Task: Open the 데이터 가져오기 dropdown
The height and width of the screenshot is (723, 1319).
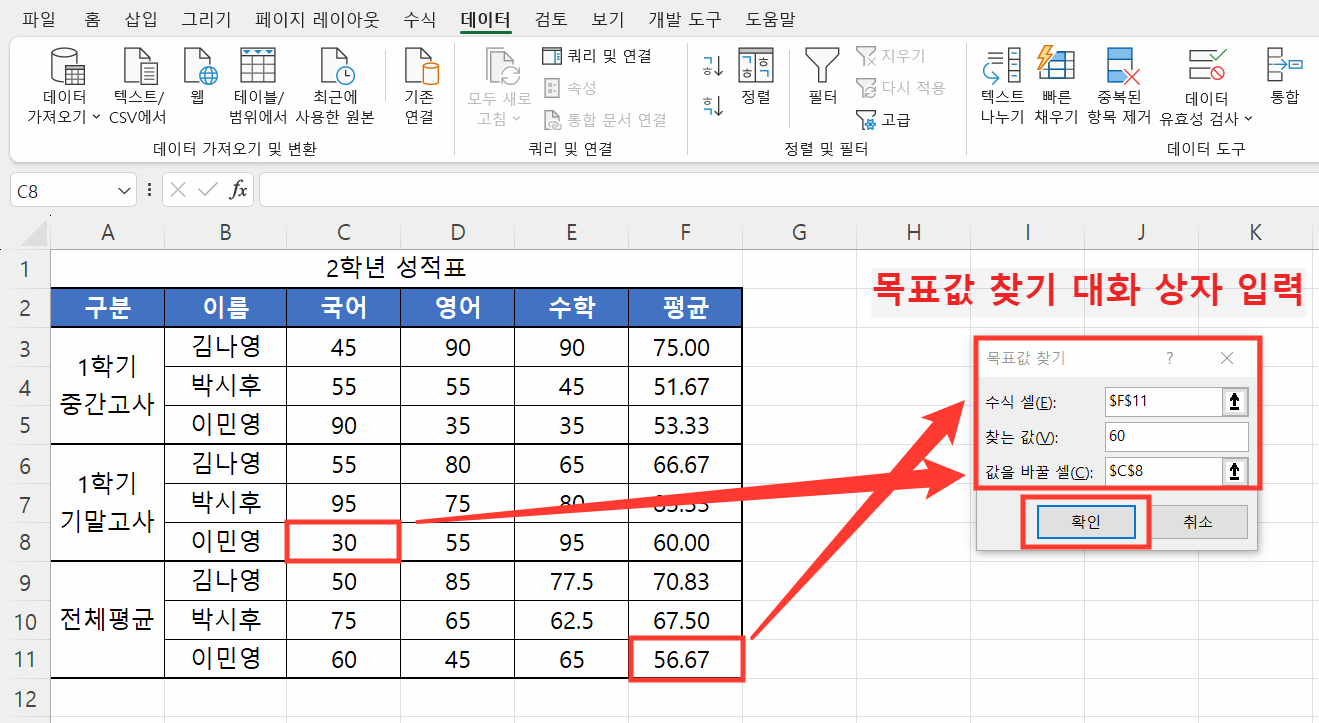Action: (67, 85)
